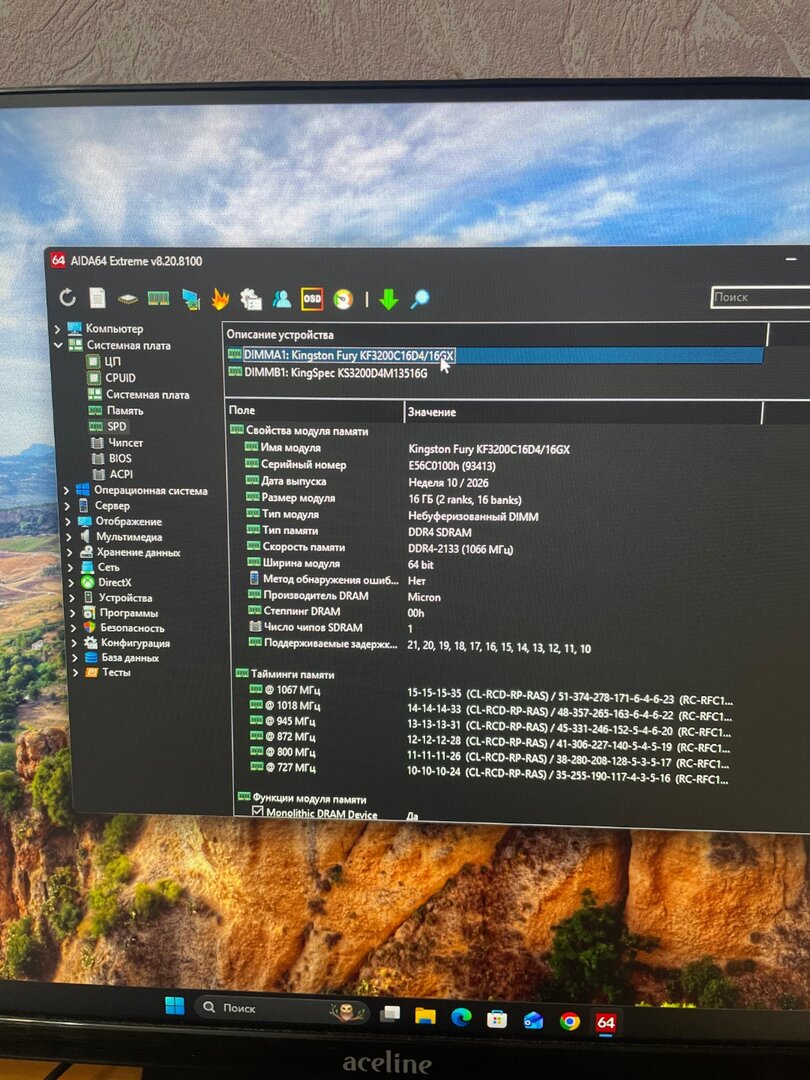
Task: Click the Windows taskbar Поиск search box
Action: 282,1009
